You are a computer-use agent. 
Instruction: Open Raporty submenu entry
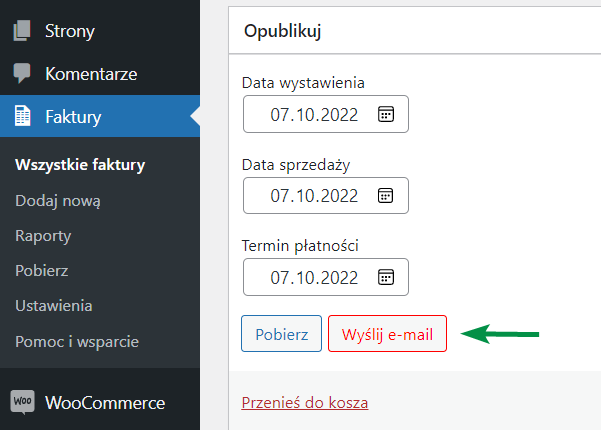coord(43,236)
